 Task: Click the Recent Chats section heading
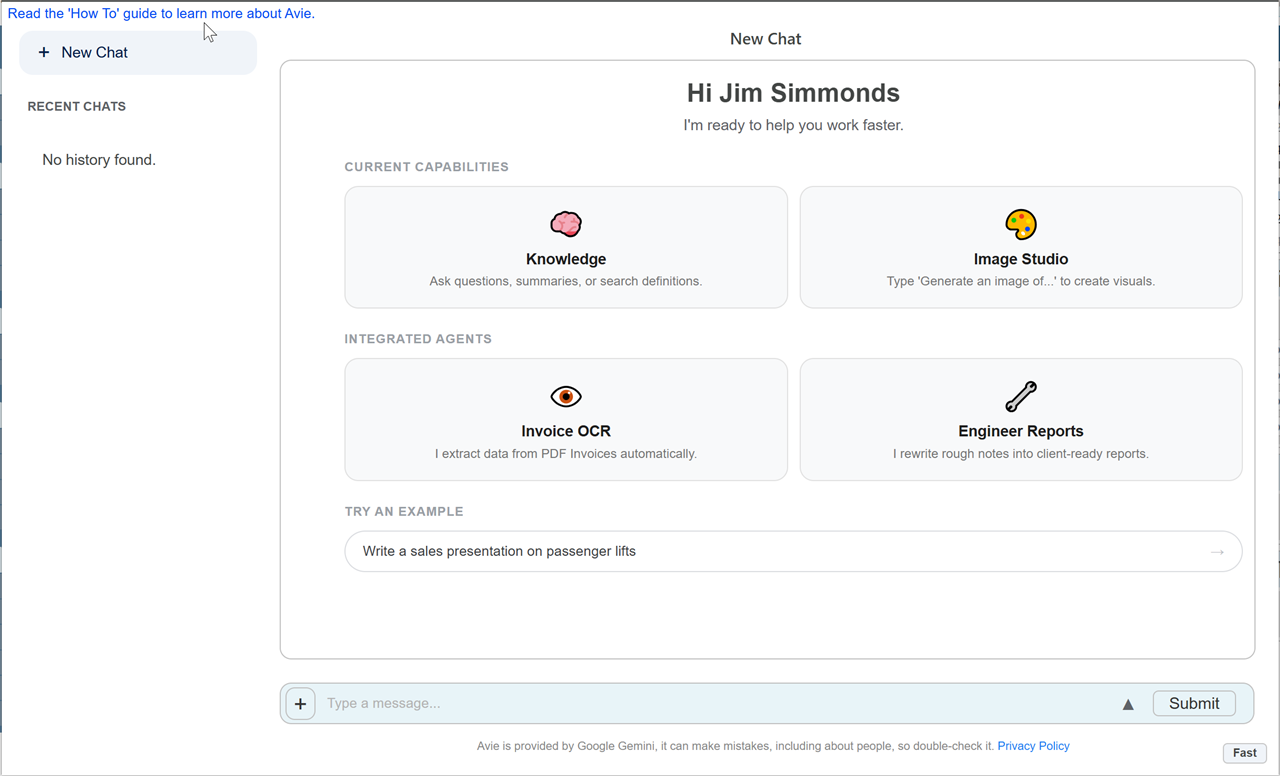[77, 107]
